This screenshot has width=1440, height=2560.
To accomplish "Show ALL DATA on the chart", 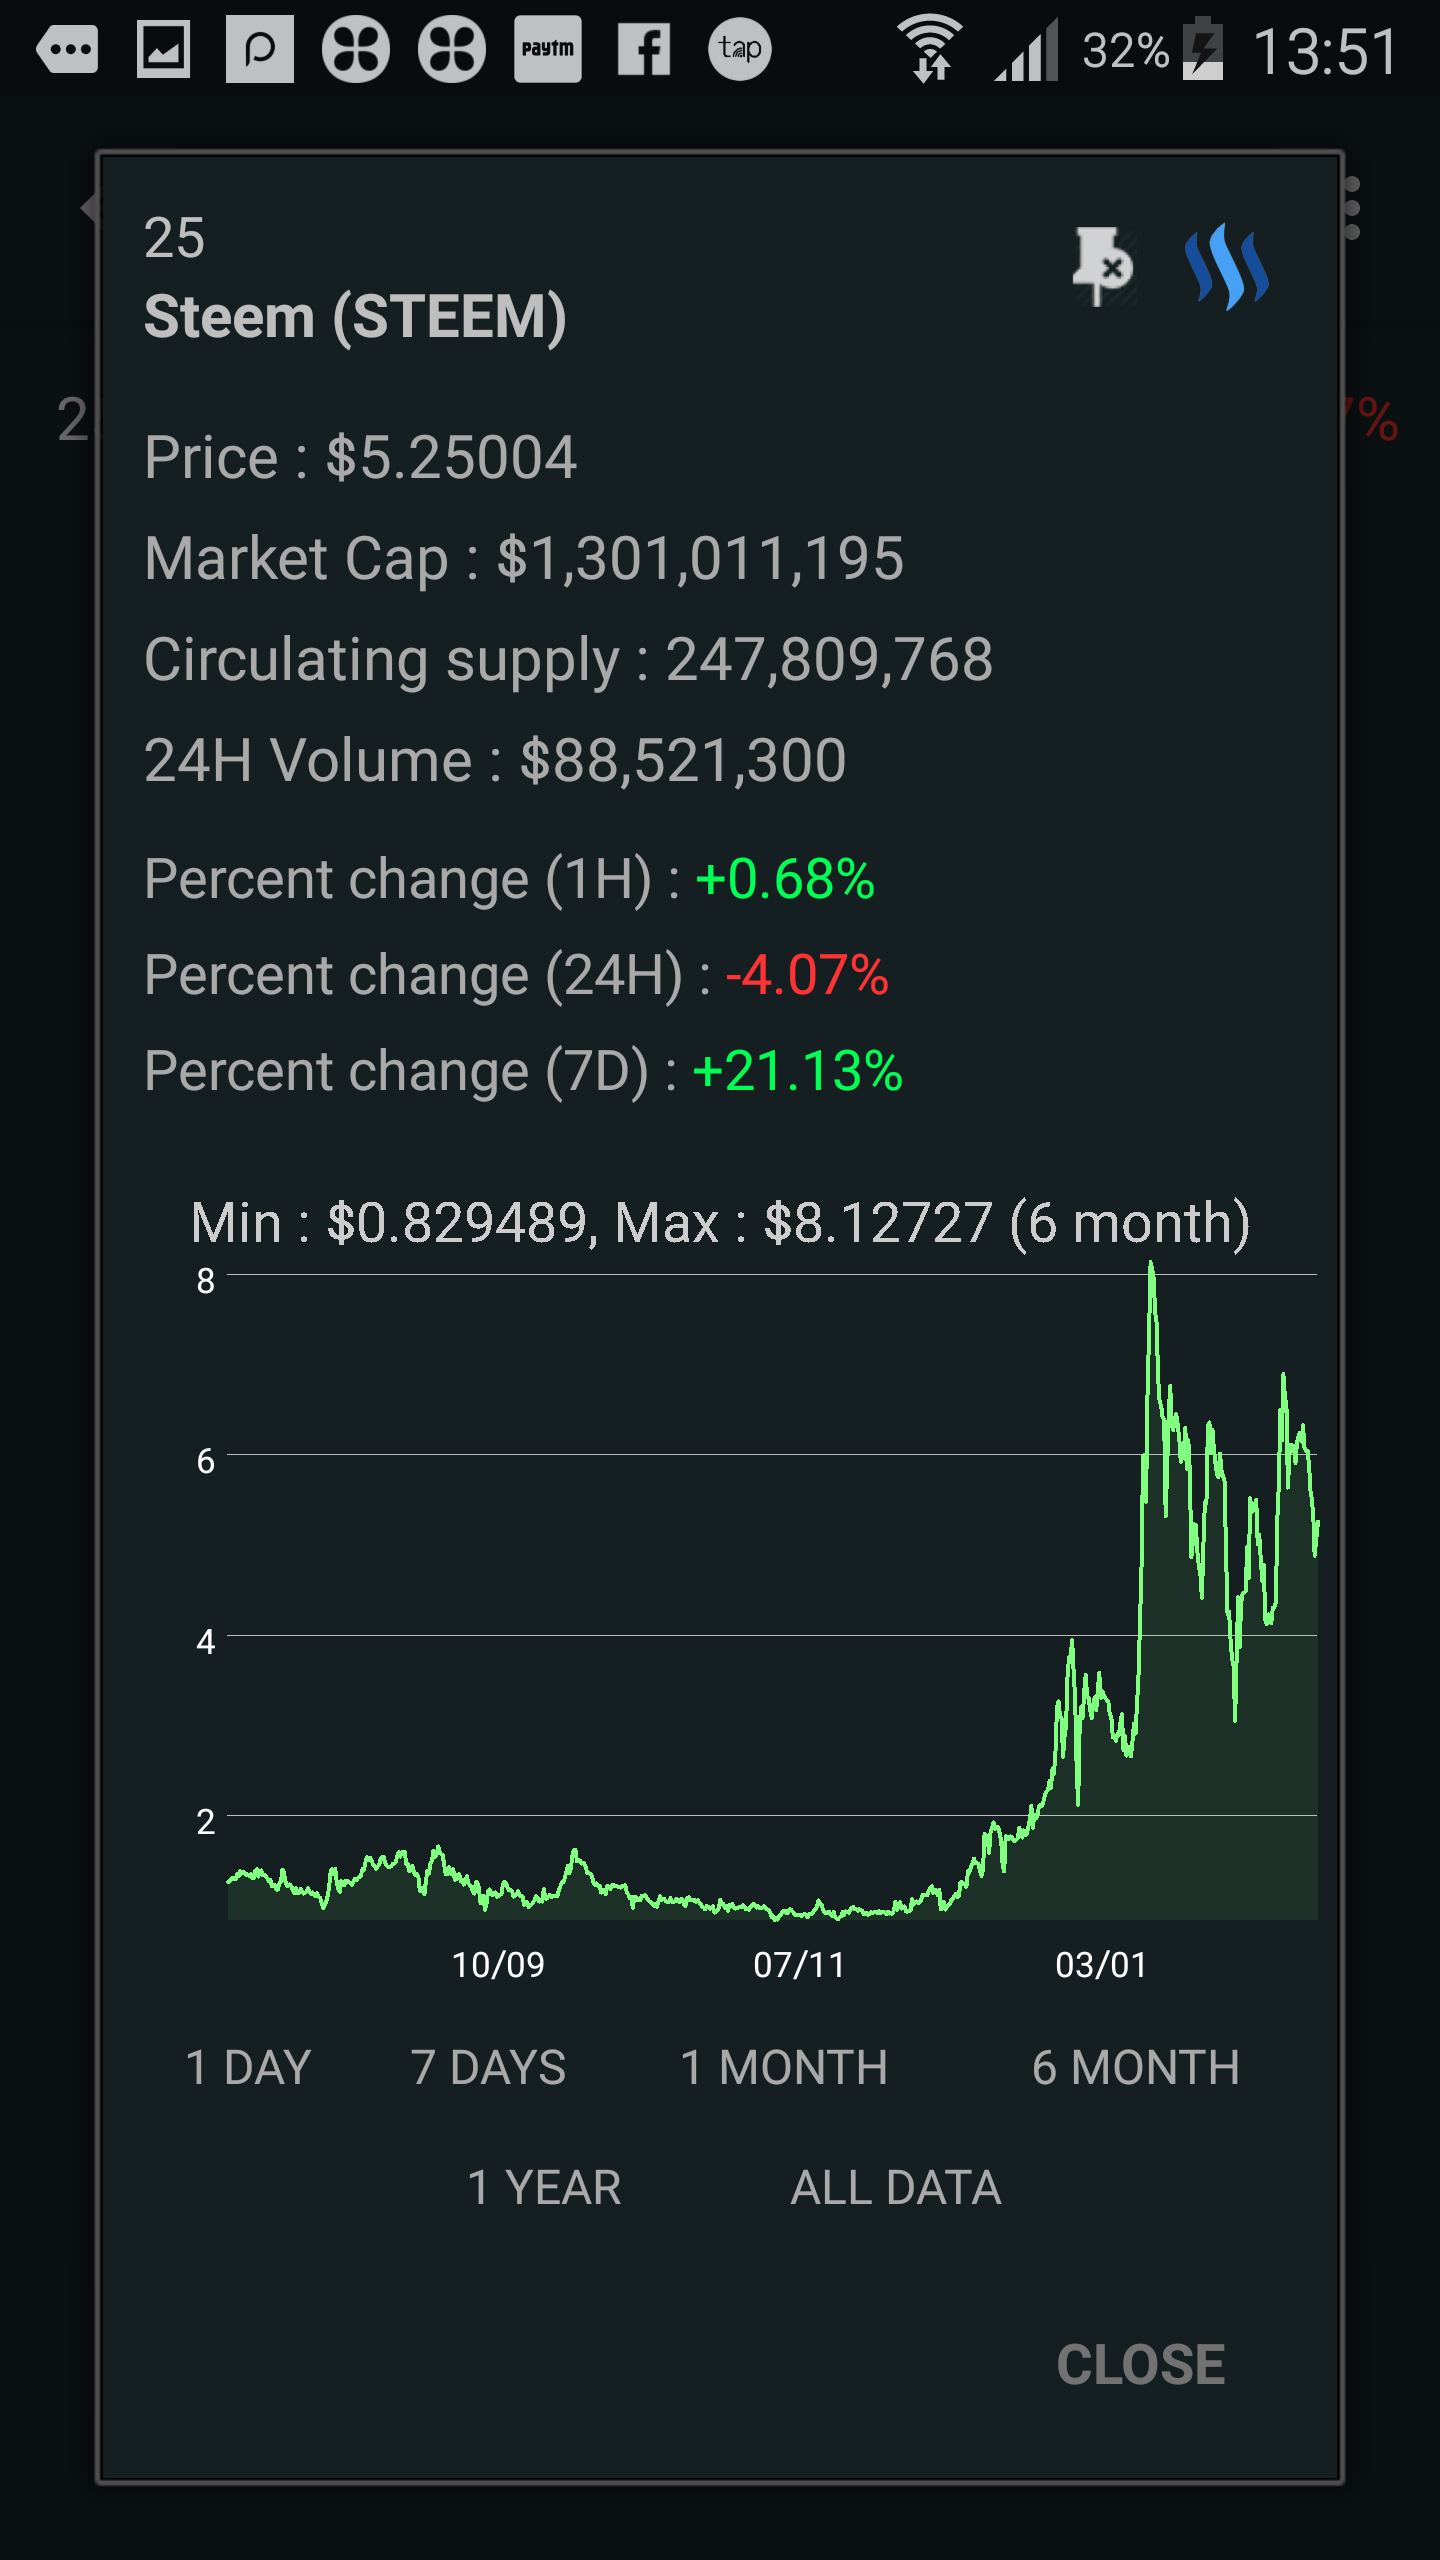I will click(896, 2188).
